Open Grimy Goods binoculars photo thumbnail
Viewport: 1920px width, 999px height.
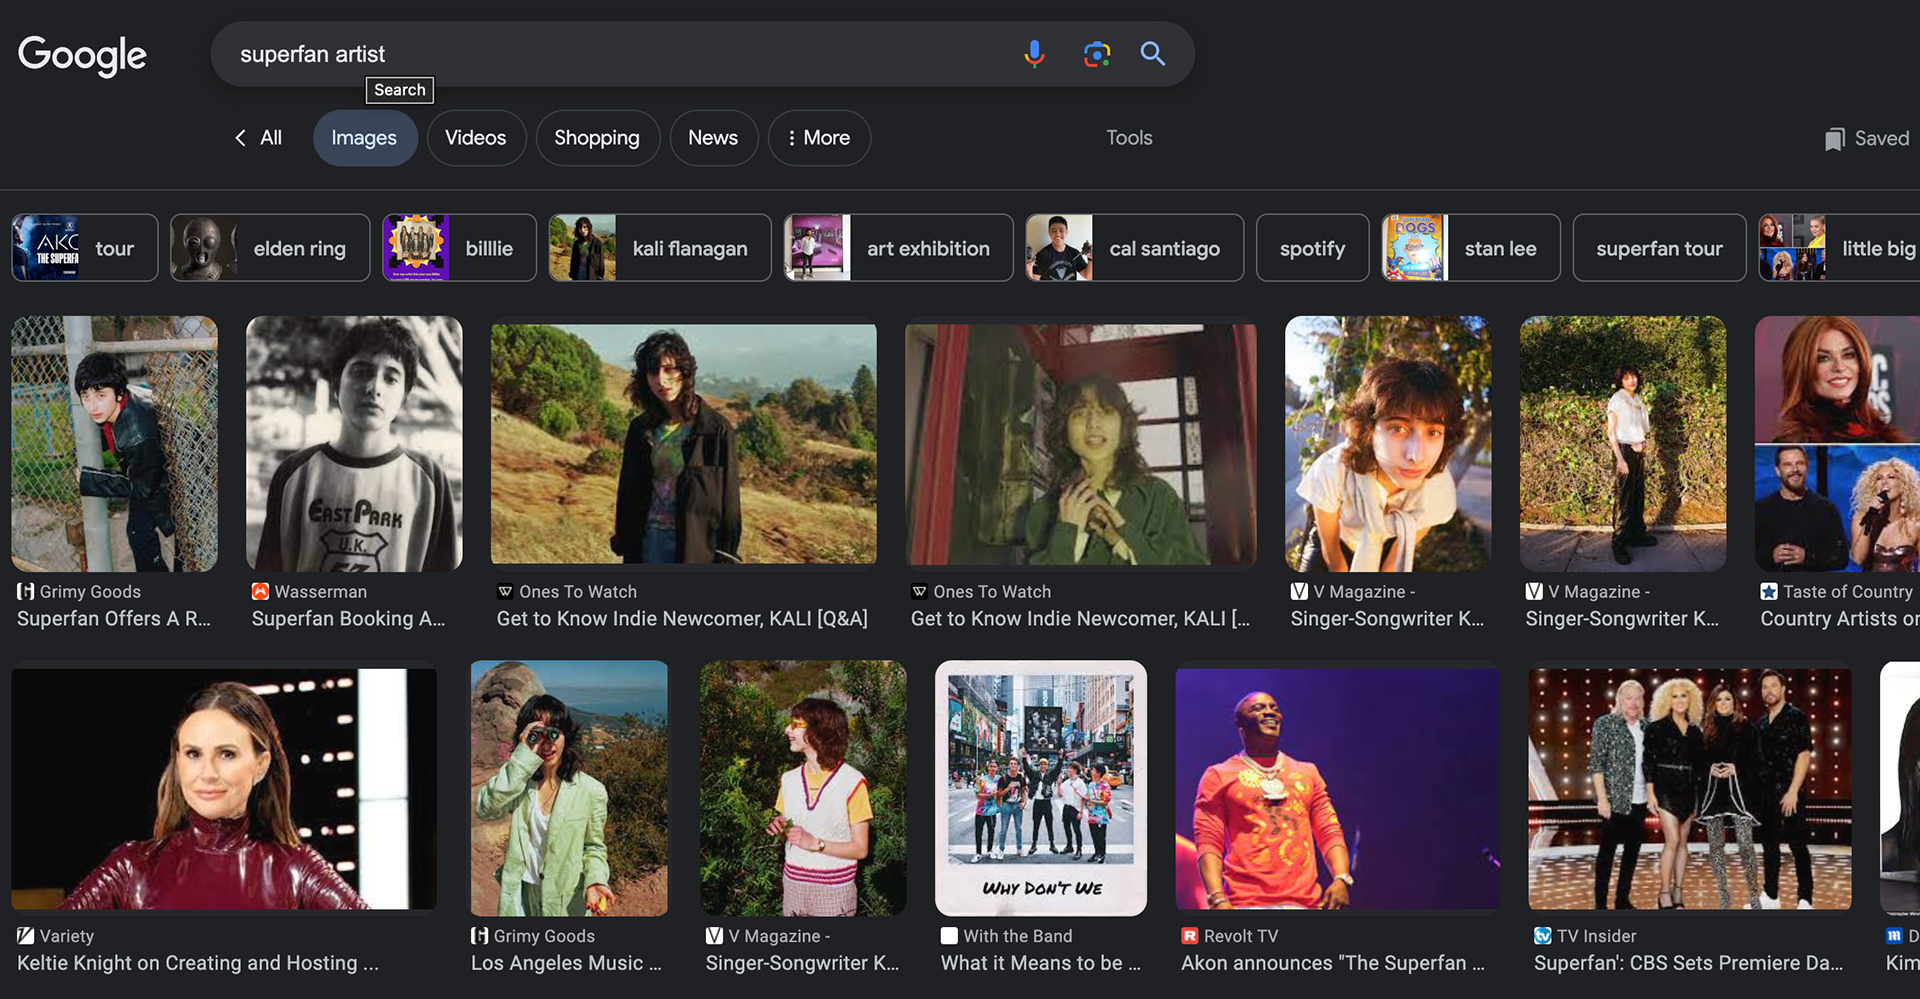click(569, 788)
